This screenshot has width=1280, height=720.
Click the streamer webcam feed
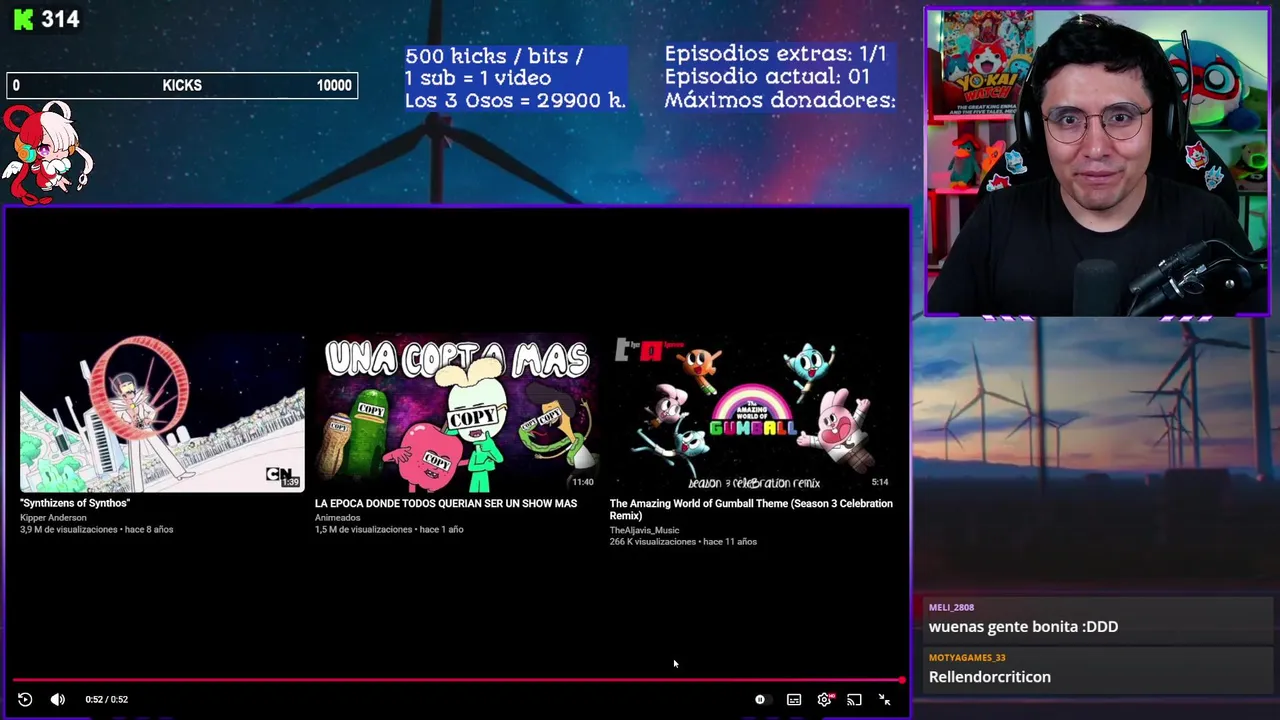[1097, 162]
